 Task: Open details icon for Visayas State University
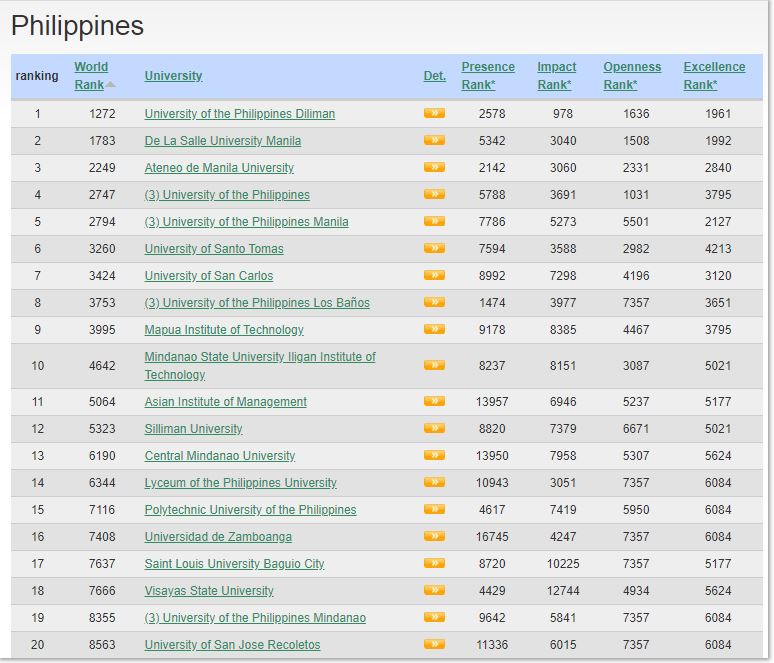pos(434,590)
